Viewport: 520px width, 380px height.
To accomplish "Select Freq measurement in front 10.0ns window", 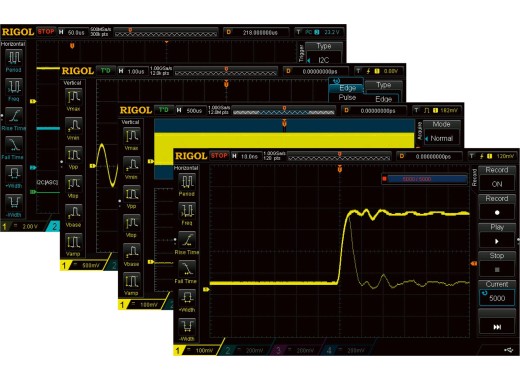I will [187, 214].
